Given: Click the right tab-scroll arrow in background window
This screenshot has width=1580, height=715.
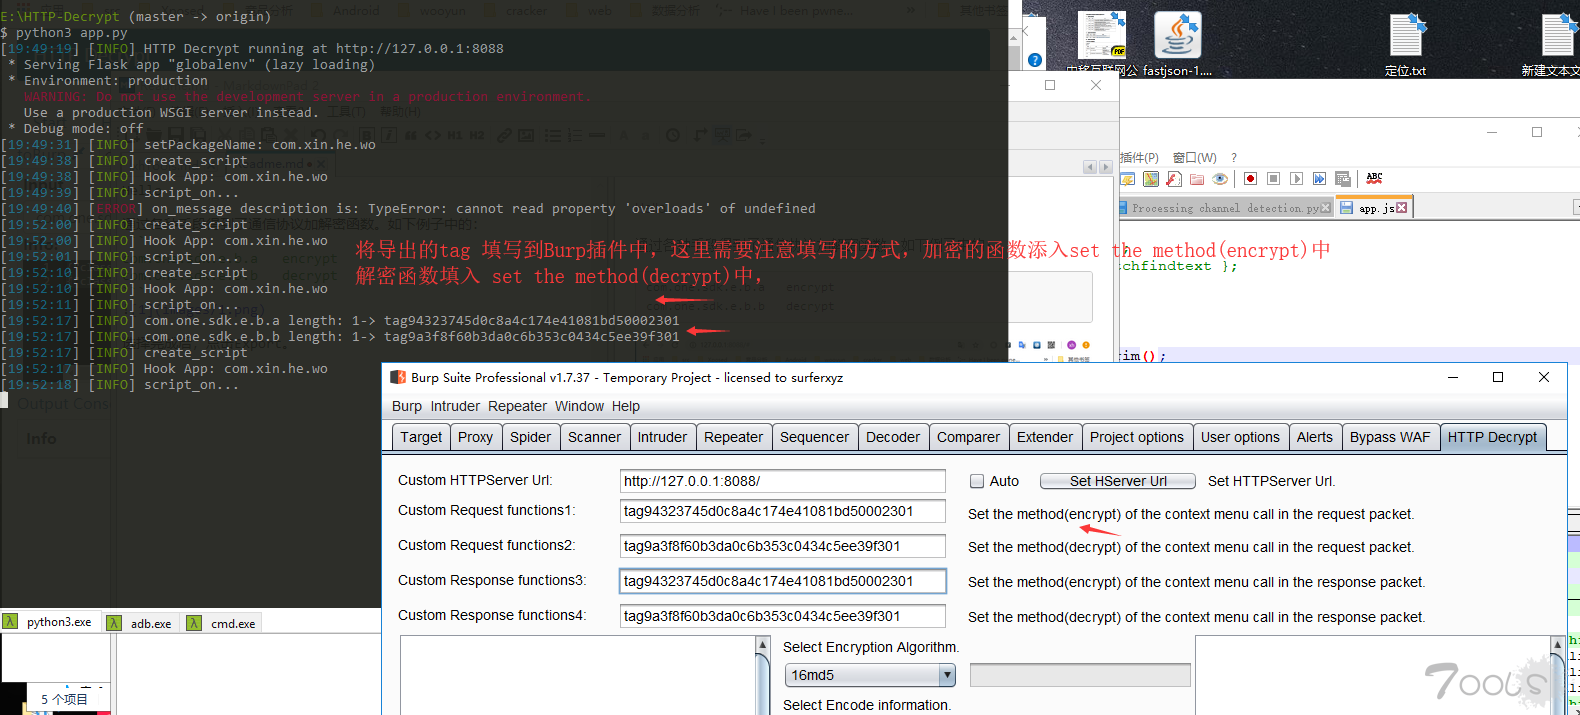Looking at the screenshot, I should [x=1106, y=167].
